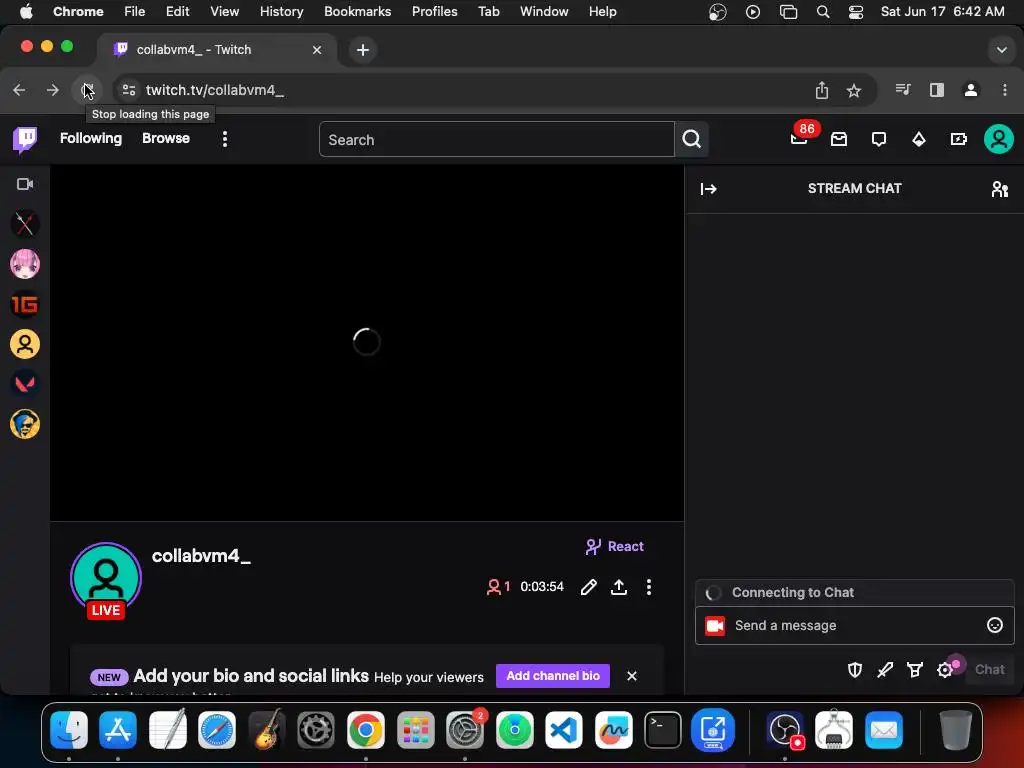
Task: Click the Add channel bio button
Action: click(553, 676)
